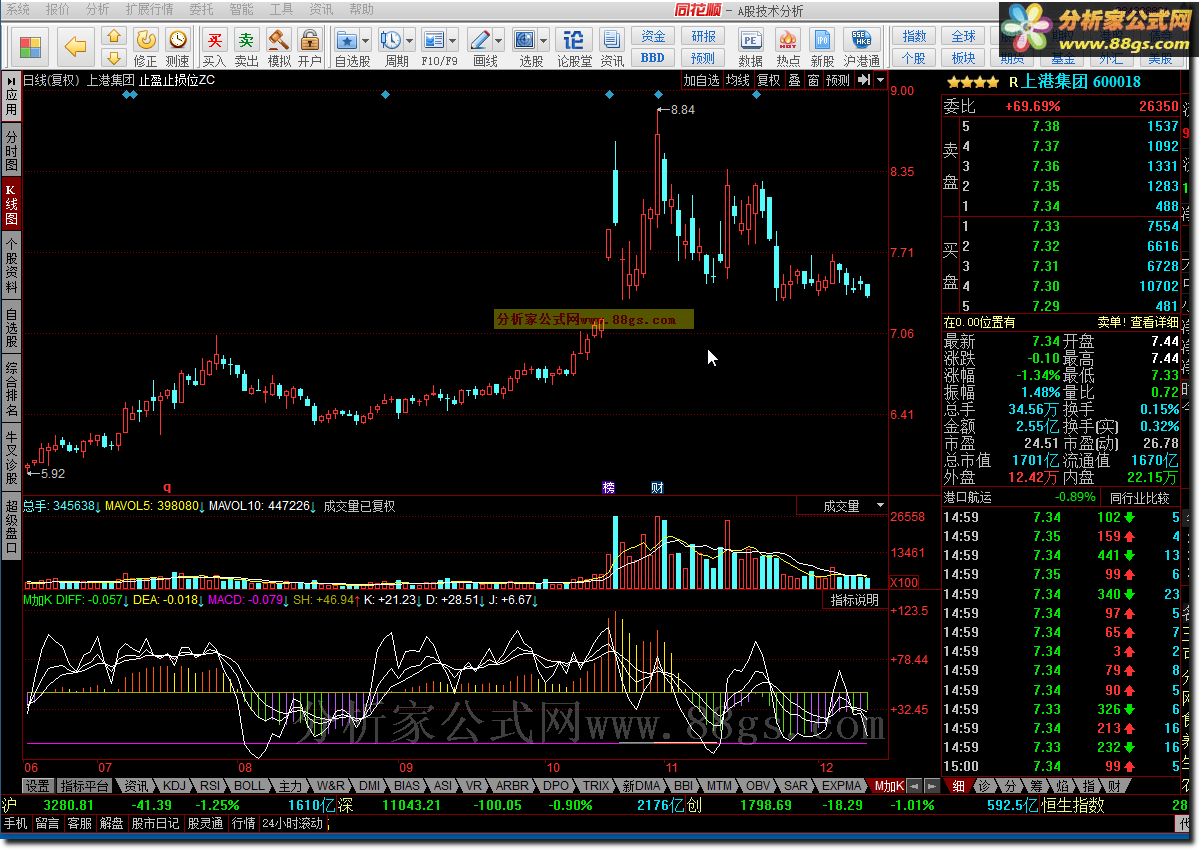Viewport: 1201px width, 850px height.
Task: Click the 24小时滚动 status bar item
Action: point(293,823)
